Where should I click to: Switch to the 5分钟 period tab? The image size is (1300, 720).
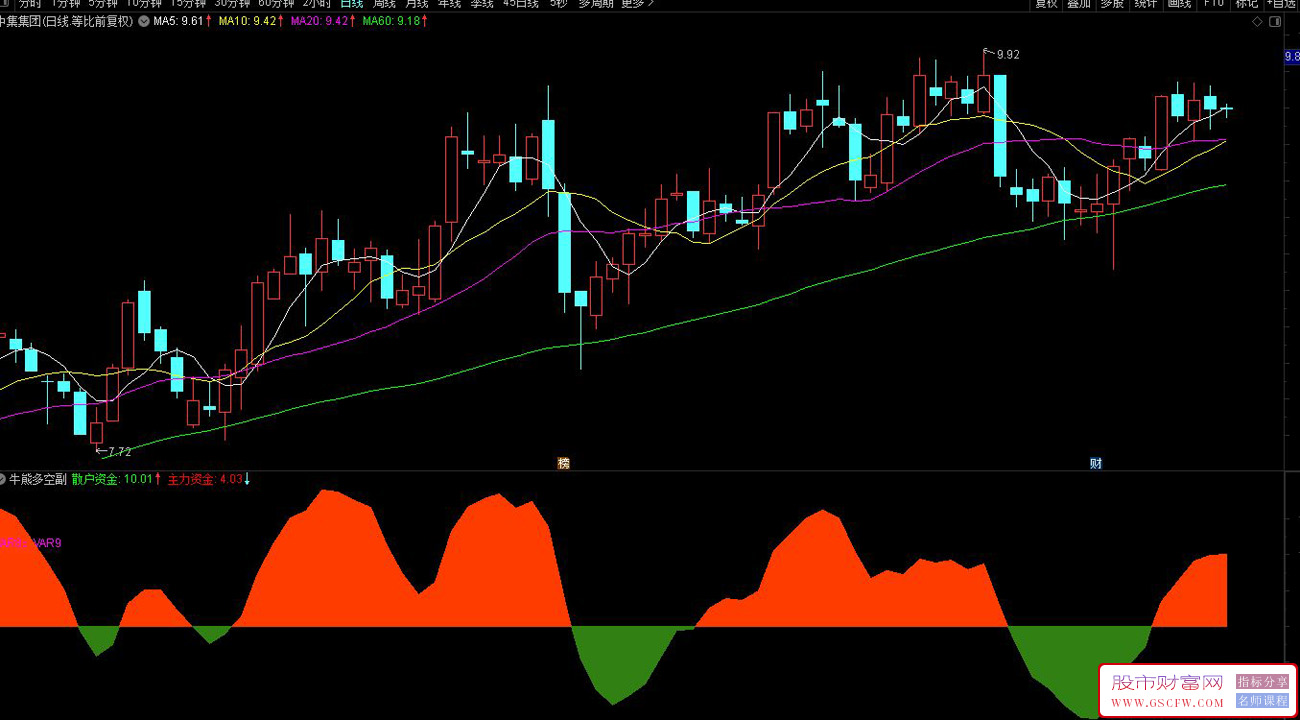102,4
